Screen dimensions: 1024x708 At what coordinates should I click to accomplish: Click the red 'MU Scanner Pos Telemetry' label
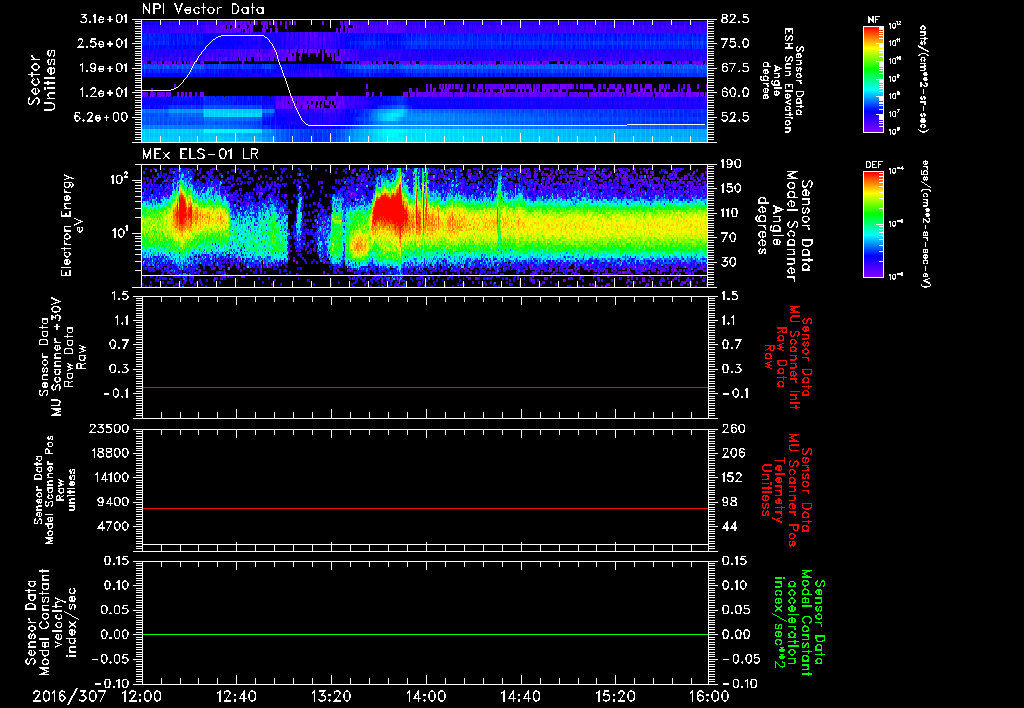[x=787, y=490]
